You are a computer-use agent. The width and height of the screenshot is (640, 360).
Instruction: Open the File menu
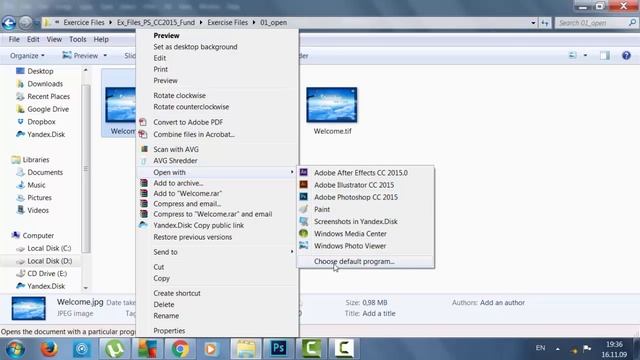click(x=14, y=40)
